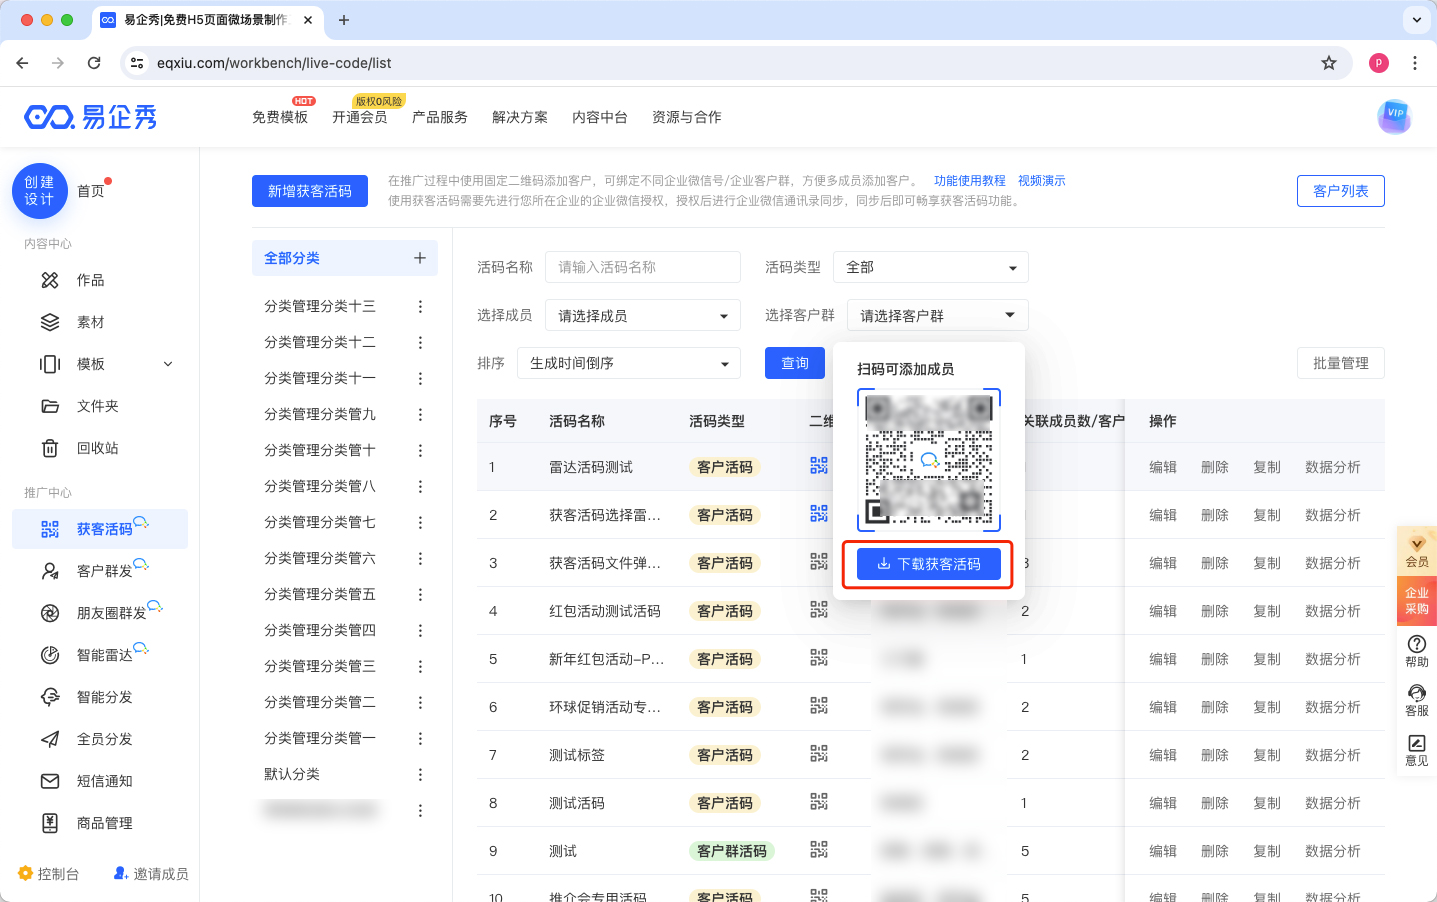Click the browser address bar
The width and height of the screenshot is (1437, 902).
(x=736, y=63)
